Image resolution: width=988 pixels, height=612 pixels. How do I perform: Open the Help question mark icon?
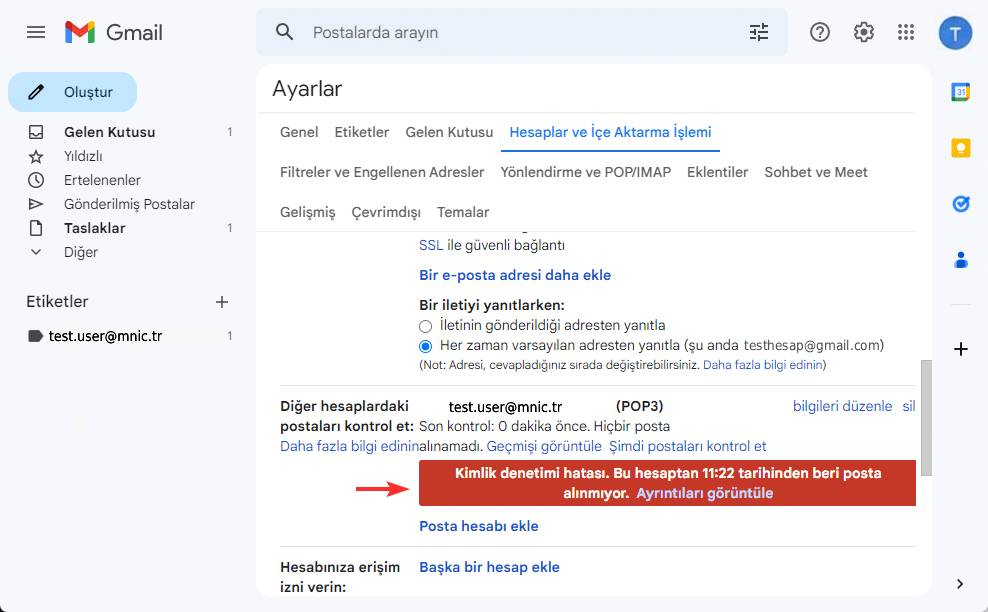(820, 32)
